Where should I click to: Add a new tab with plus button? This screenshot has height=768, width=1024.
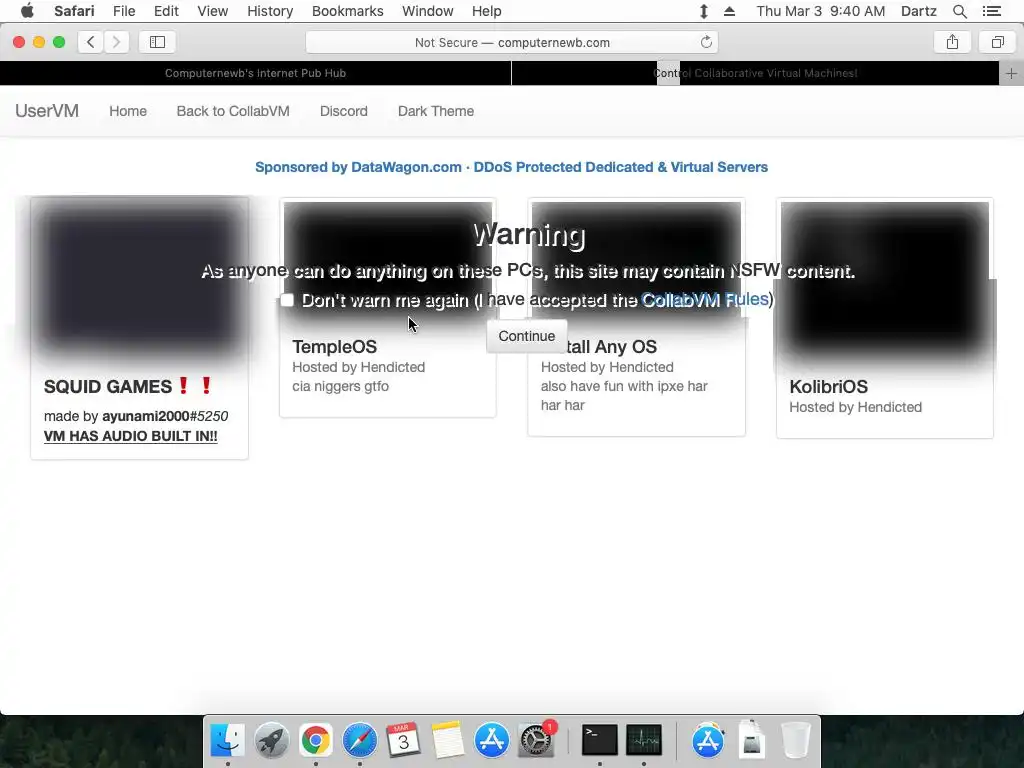(1011, 73)
